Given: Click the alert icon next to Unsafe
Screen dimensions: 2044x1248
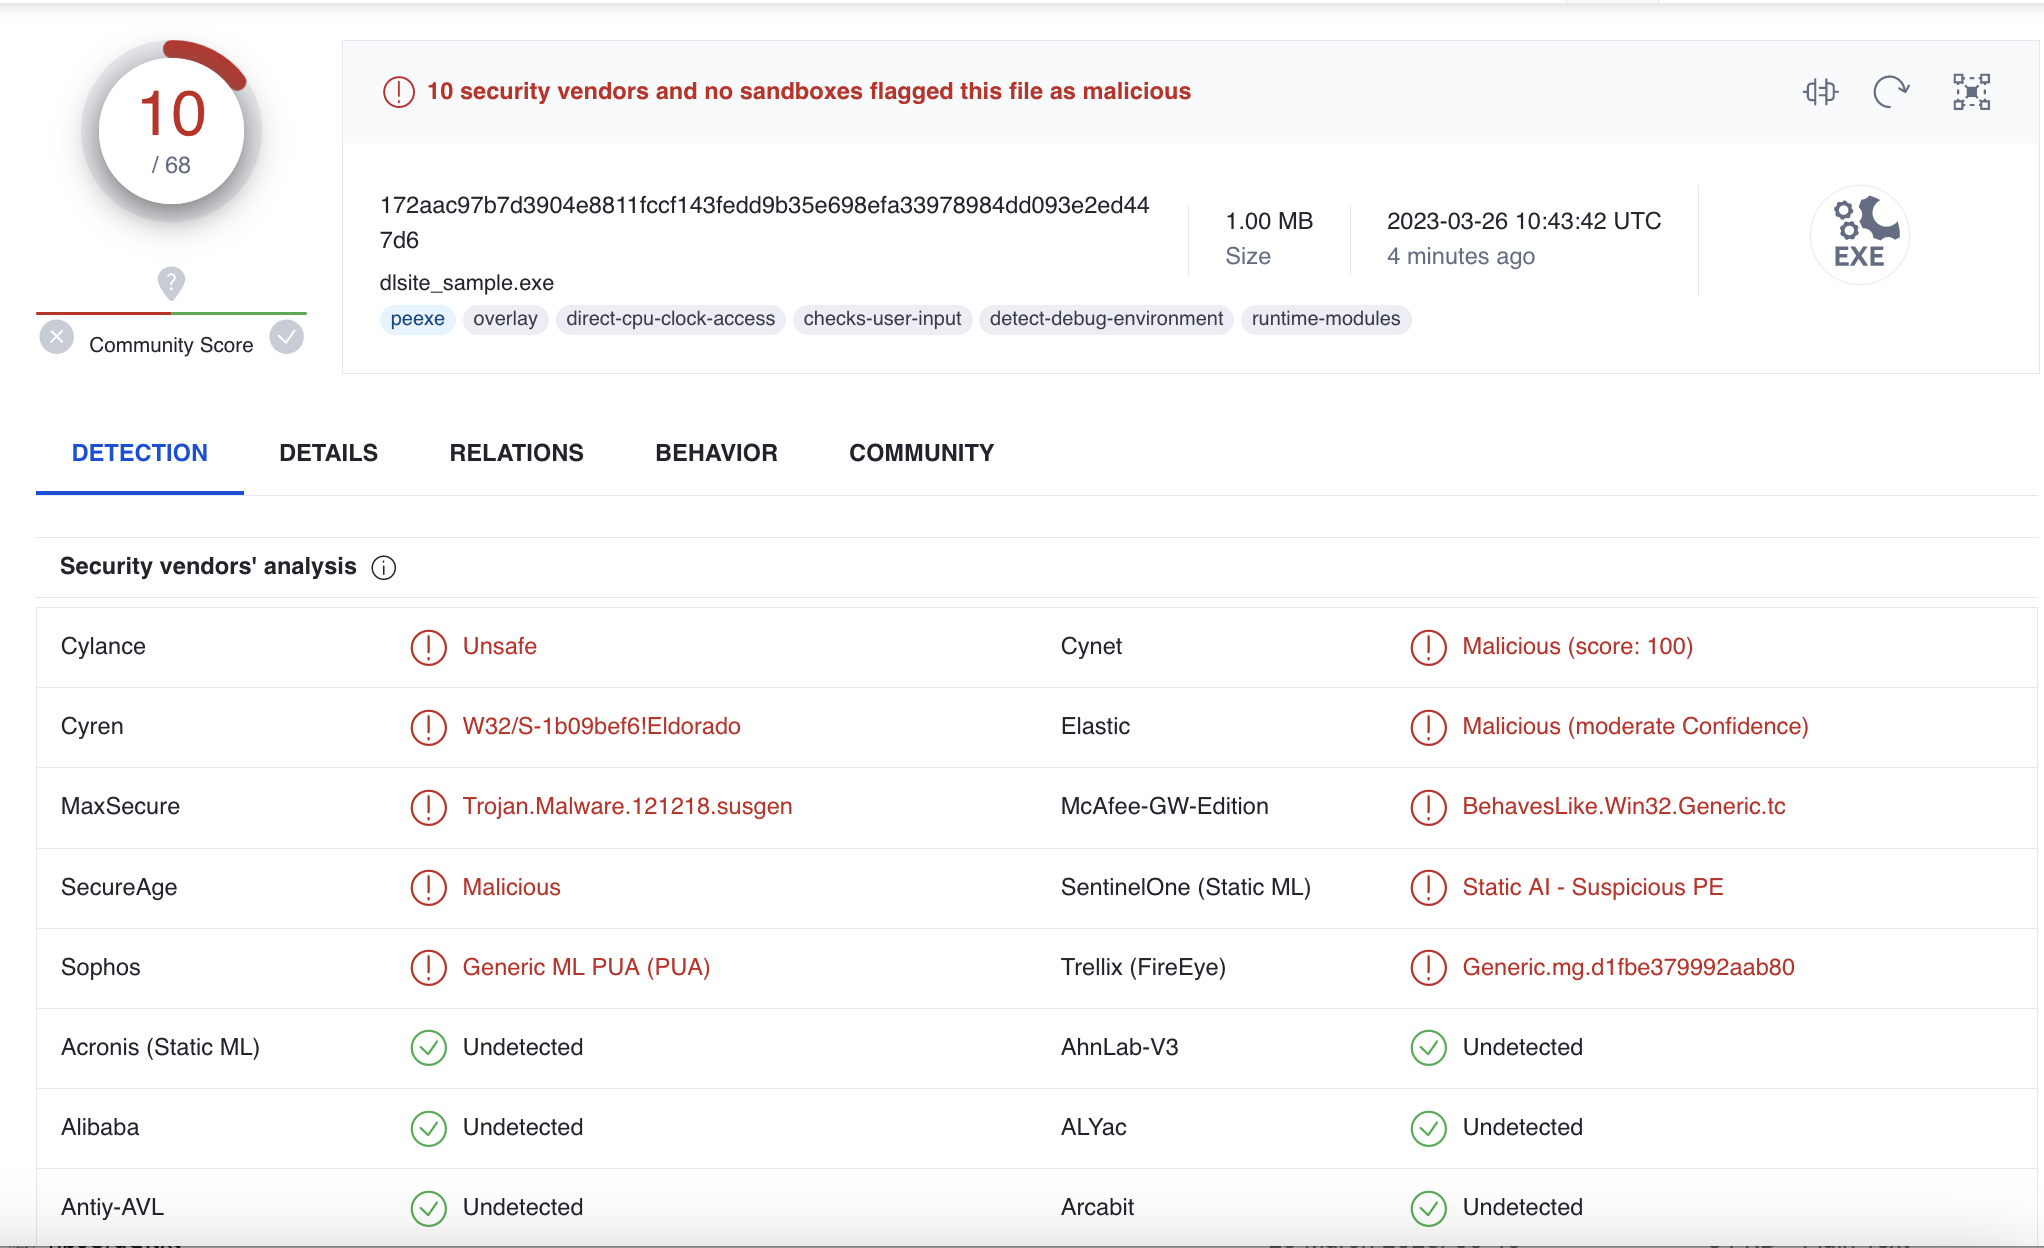Looking at the screenshot, I should [x=428, y=647].
